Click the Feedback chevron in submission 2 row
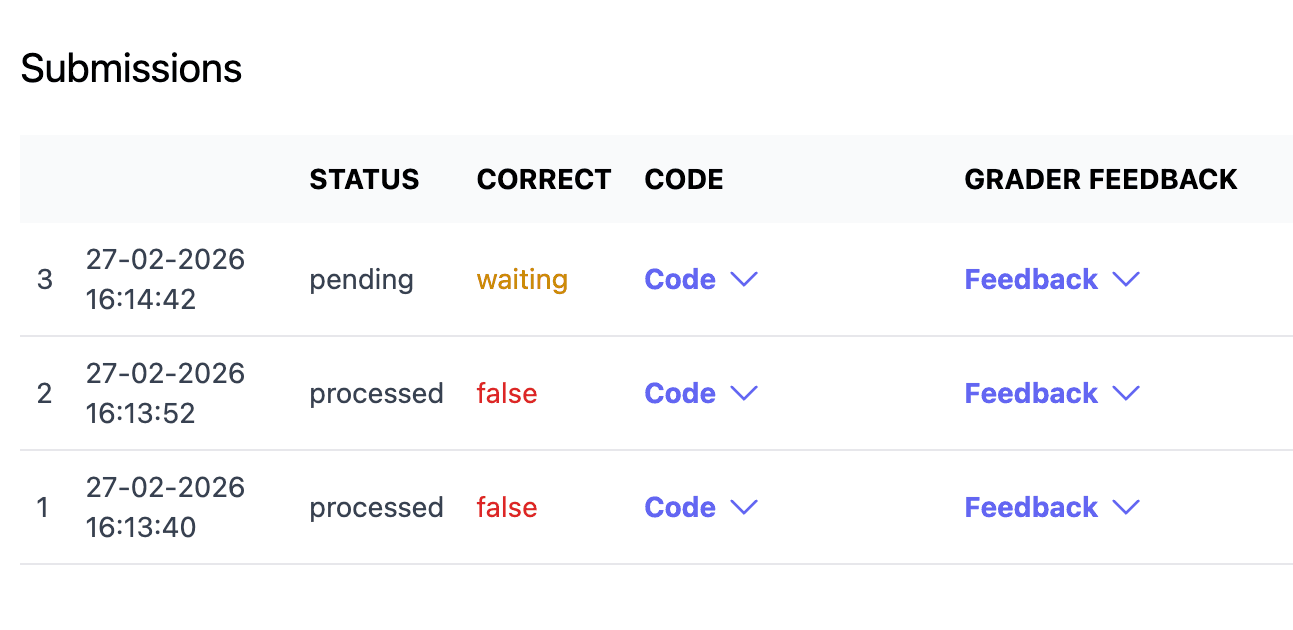1293x630 pixels. point(1126,394)
